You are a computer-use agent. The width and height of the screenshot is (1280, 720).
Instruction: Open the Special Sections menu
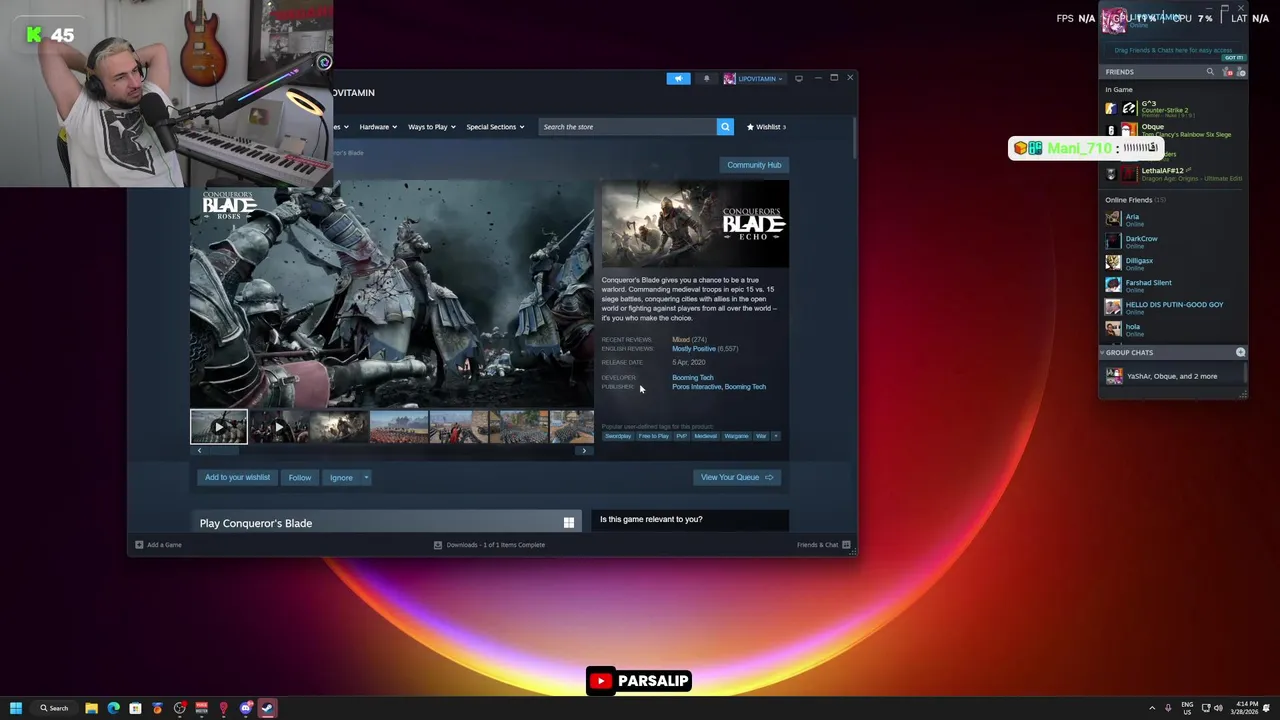point(495,127)
